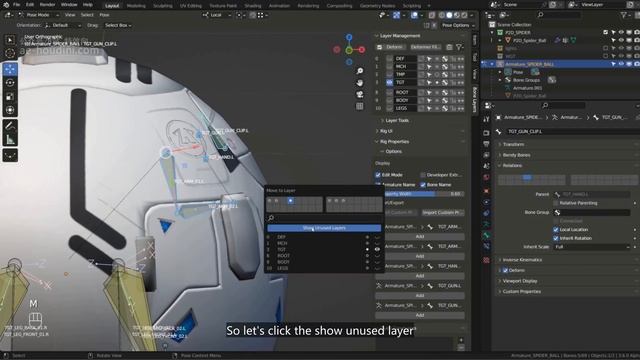Open the Orientation Default dropdown
Image resolution: width=640 pixels, height=360 pixels.
pos(63,25)
